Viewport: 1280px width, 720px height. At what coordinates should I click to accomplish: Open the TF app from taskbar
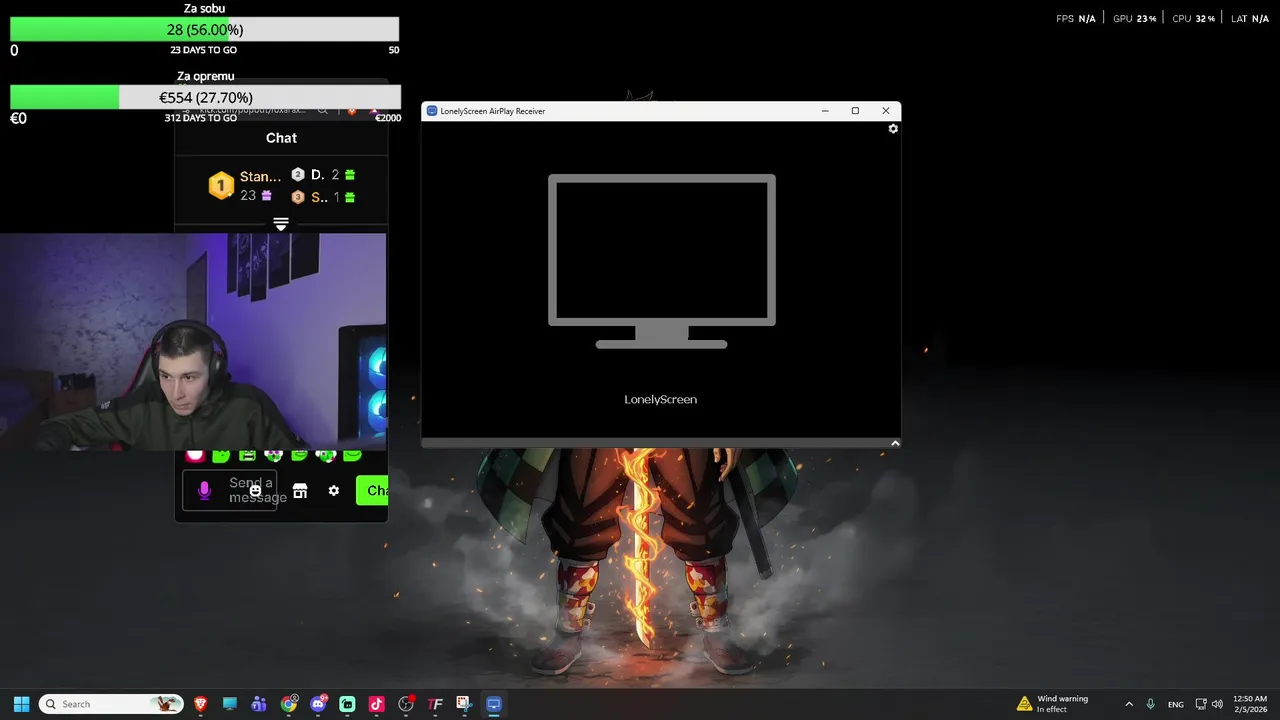(x=435, y=704)
